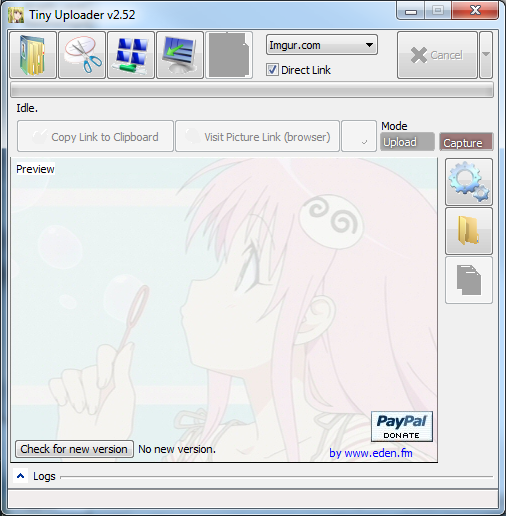The width and height of the screenshot is (506, 516).
Task: Click Check for new version button
Action: point(74,449)
